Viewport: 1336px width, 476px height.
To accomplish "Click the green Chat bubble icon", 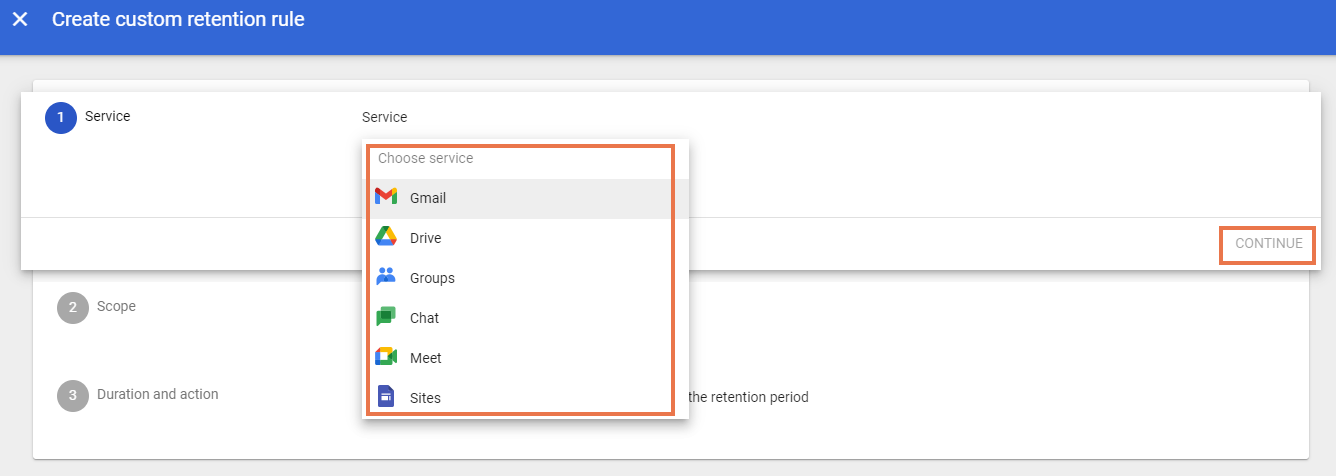I will (386, 317).
